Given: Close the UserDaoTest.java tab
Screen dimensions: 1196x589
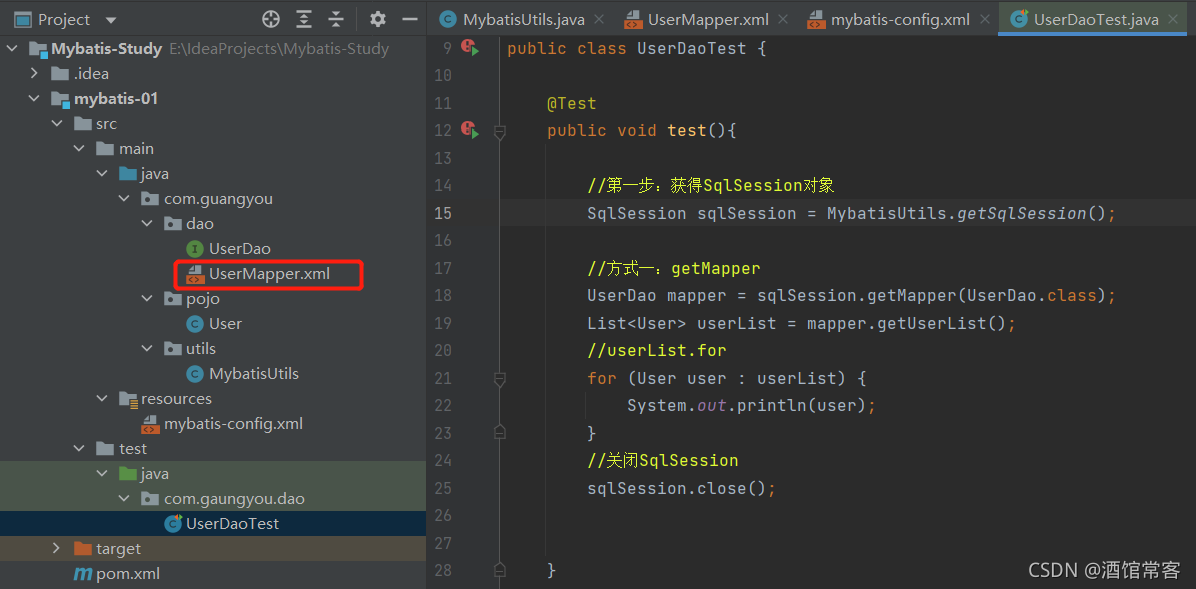Looking at the screenshot, I should coord(1174,20).
